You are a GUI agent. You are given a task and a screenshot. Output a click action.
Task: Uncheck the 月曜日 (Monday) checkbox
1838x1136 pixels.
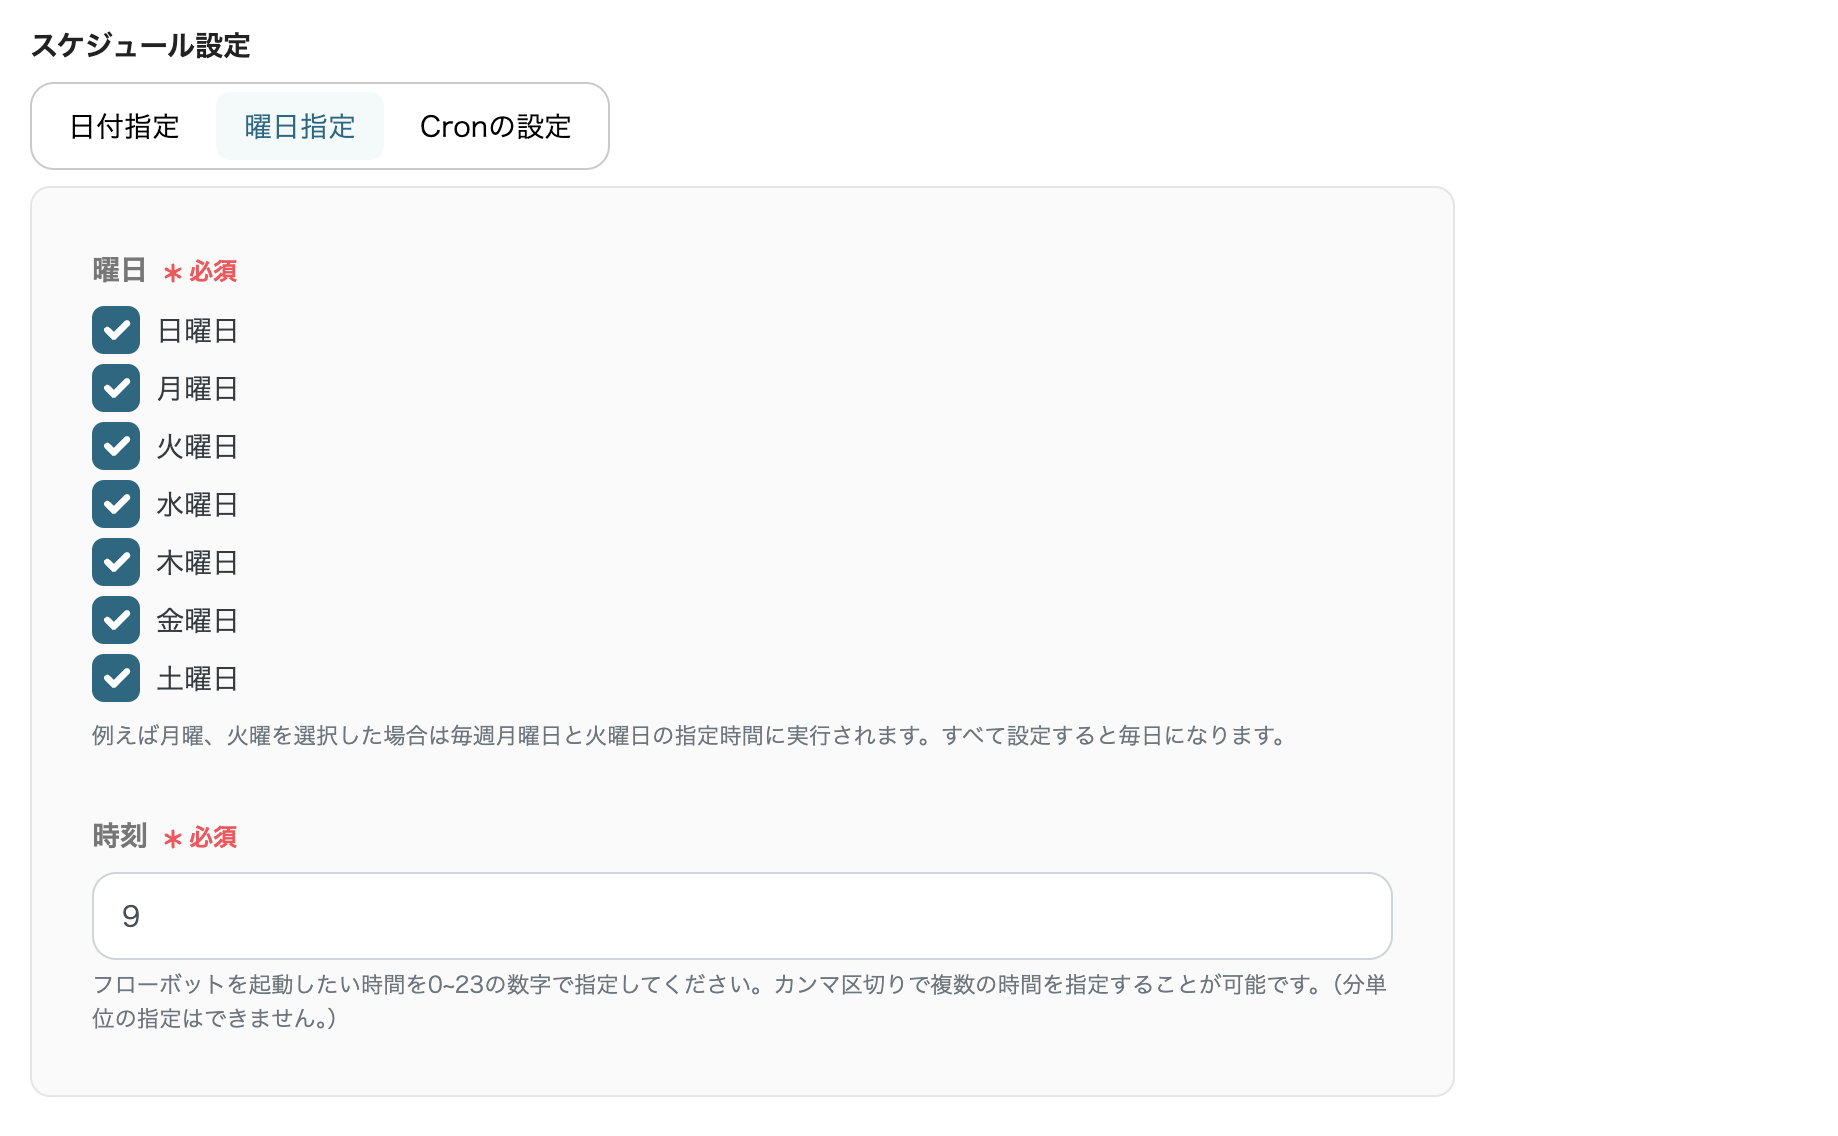click(115, 388)
